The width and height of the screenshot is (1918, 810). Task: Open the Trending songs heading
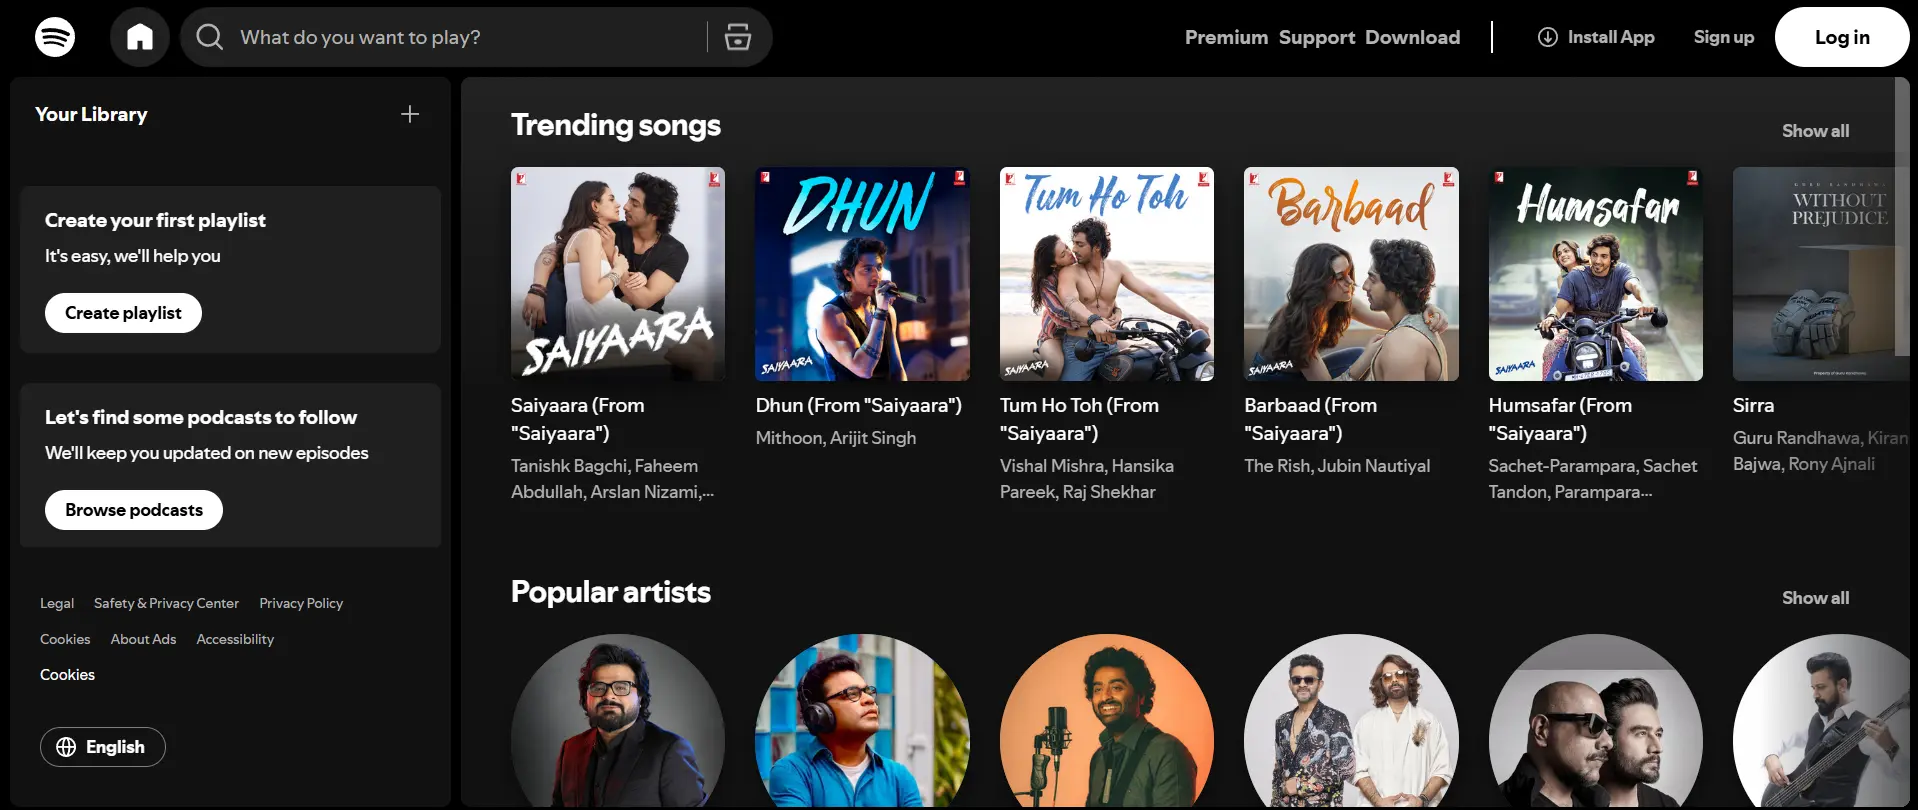616,125
